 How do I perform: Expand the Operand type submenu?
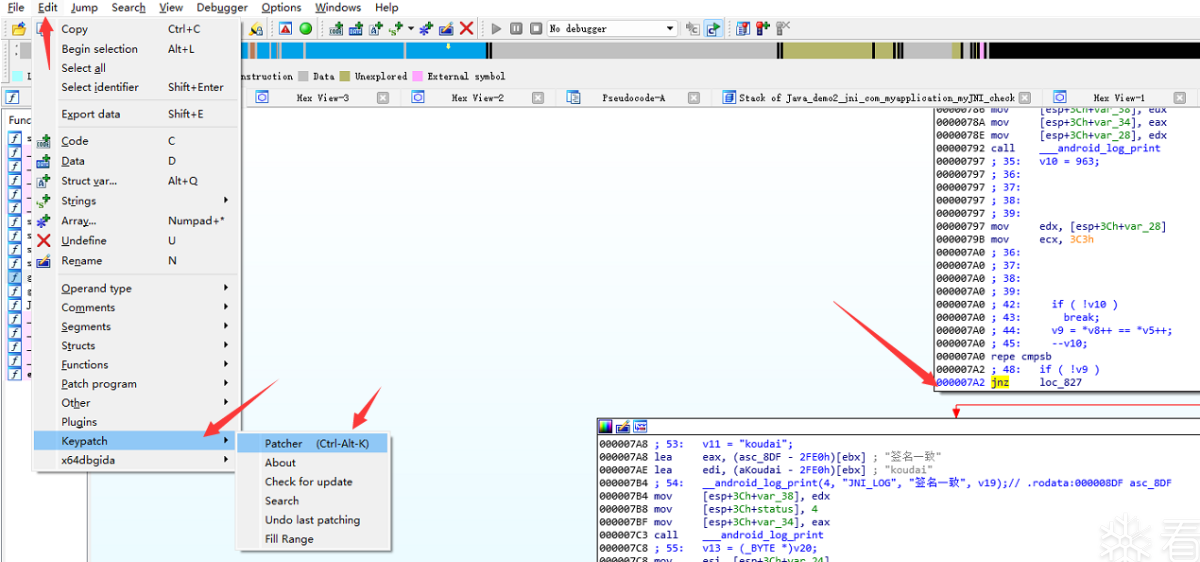tap(136, 289)
